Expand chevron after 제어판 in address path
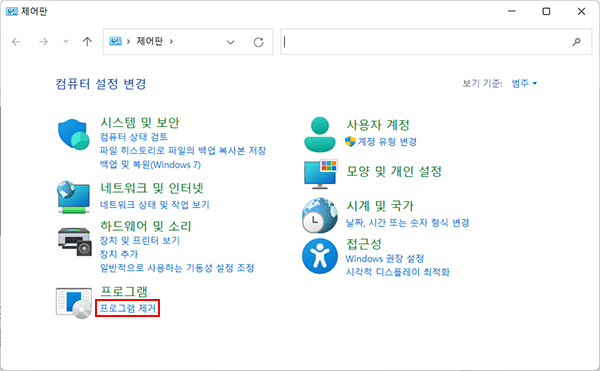 (171, 41)
